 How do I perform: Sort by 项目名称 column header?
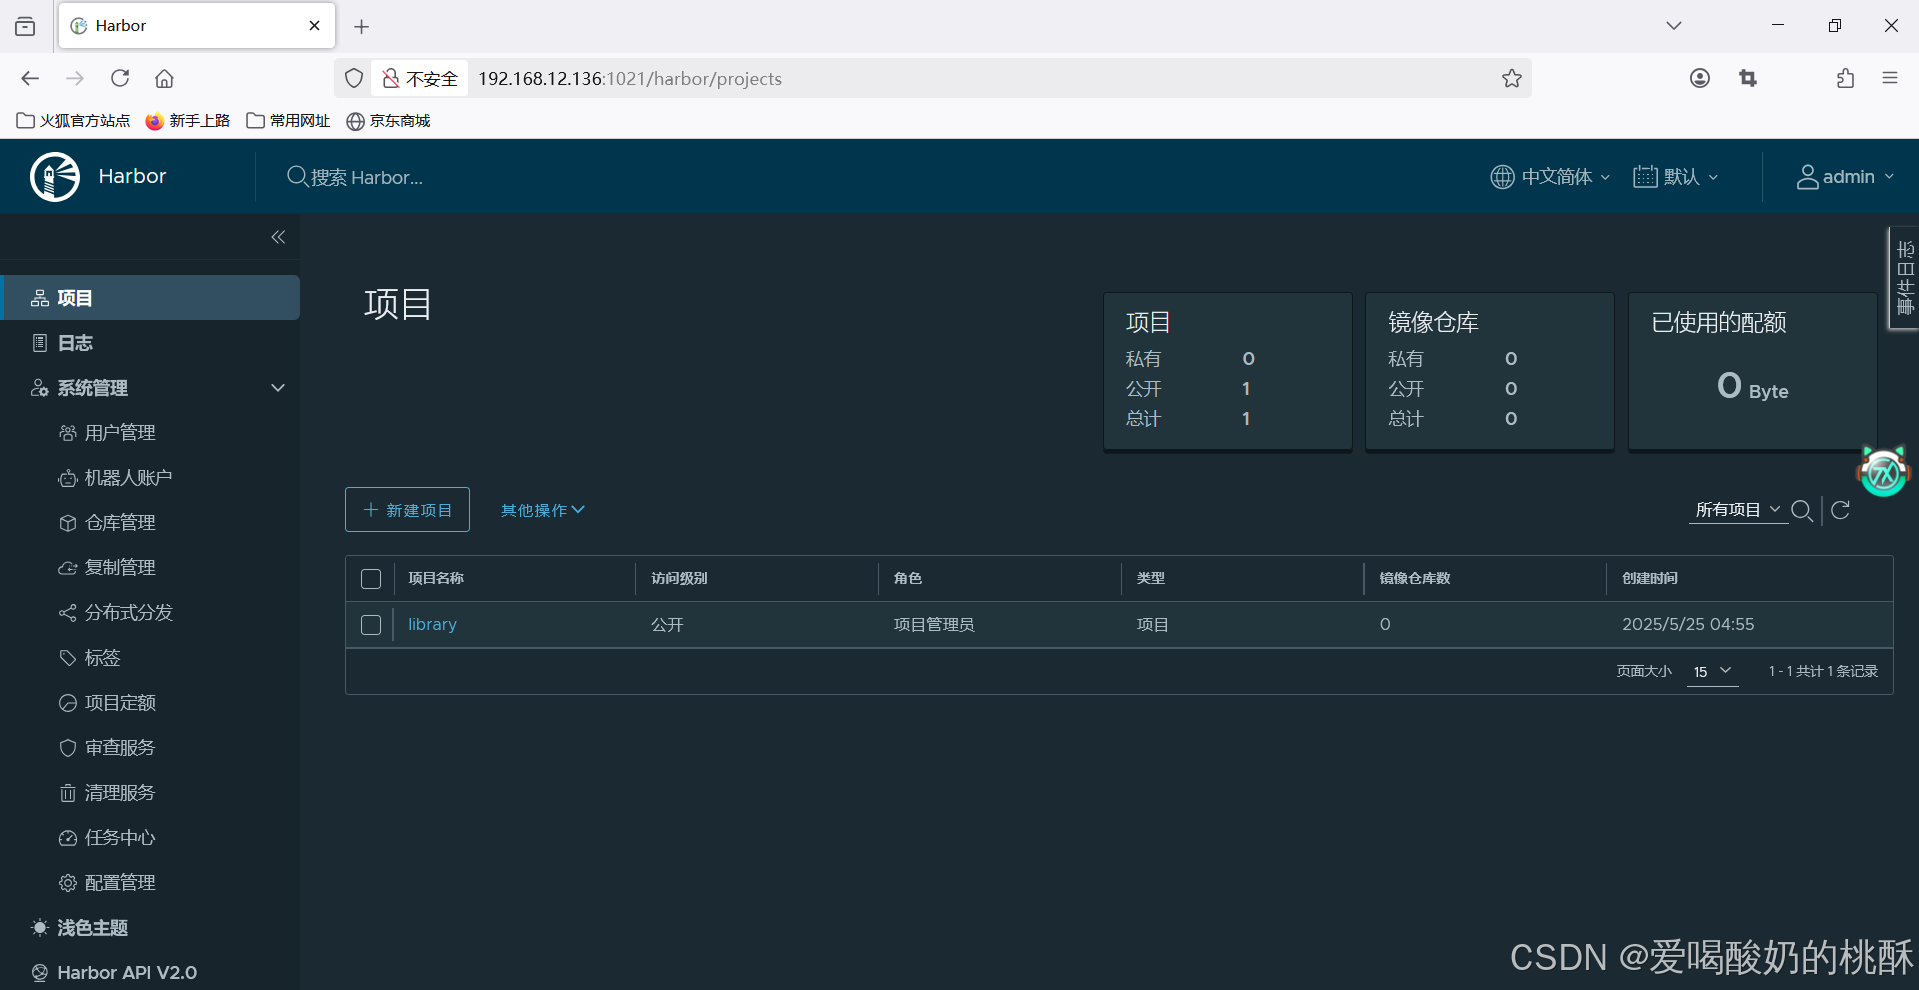point(436,579)
